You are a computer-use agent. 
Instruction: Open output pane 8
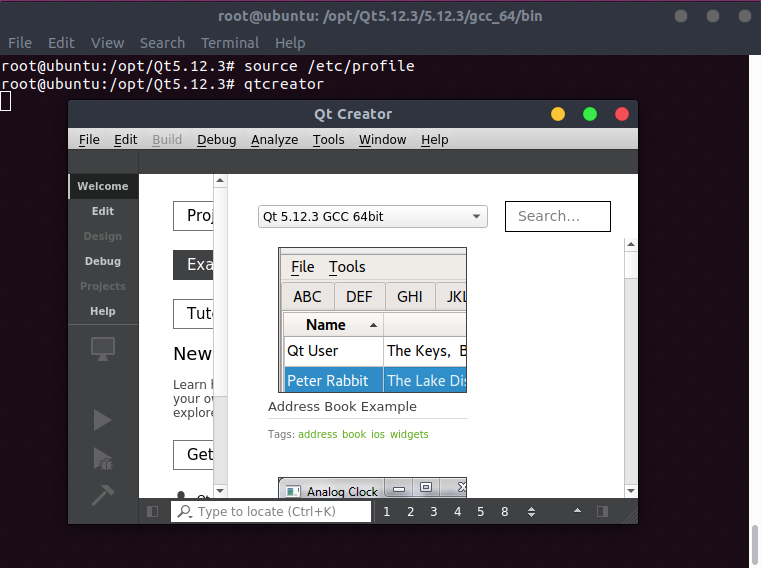coord(505,512)
